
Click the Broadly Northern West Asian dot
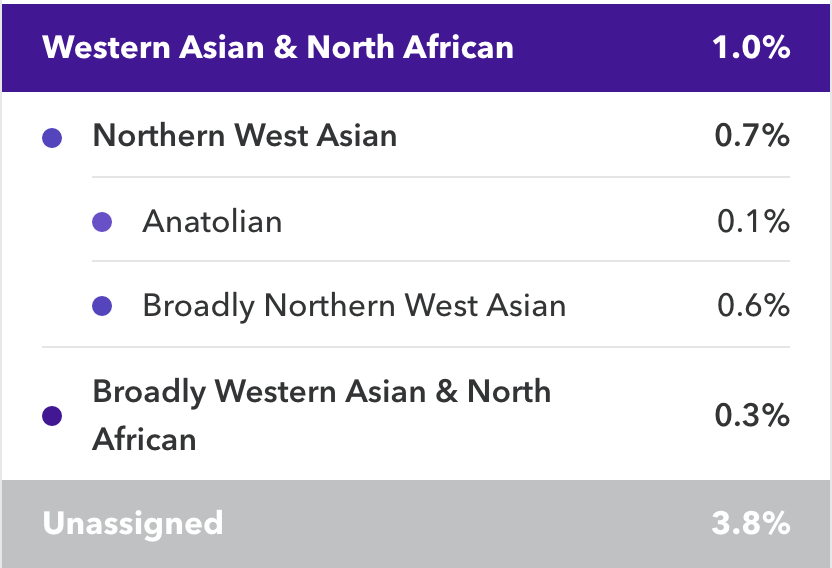[x=102, y=307]
